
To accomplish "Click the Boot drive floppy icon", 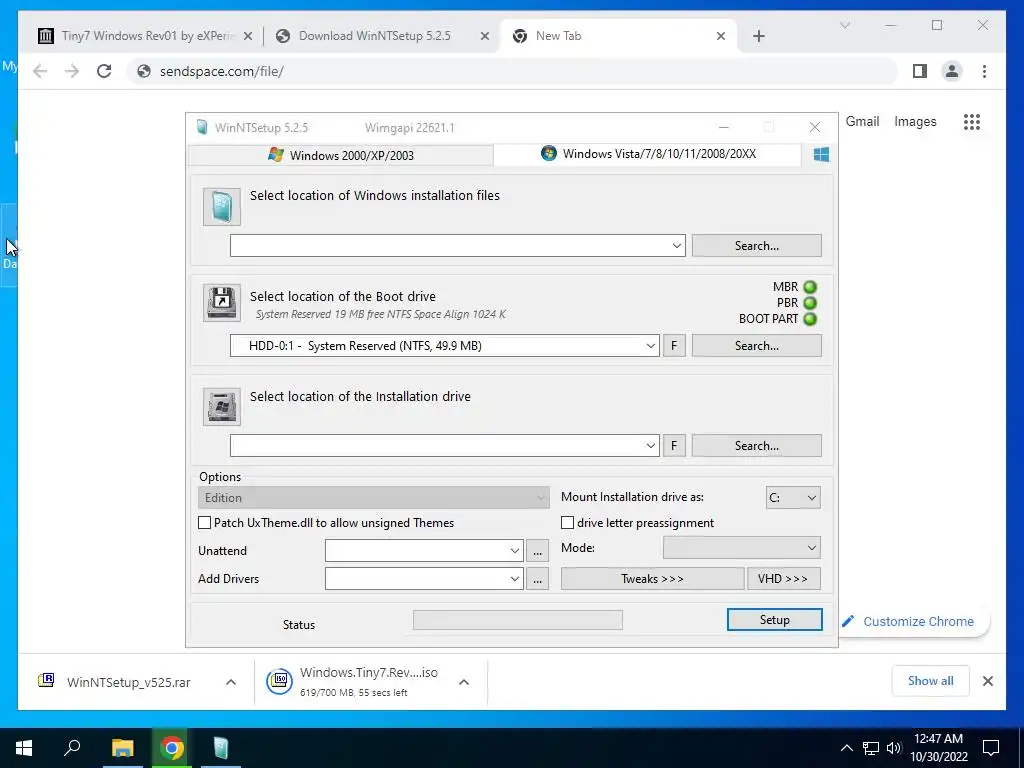I will 221,303.
